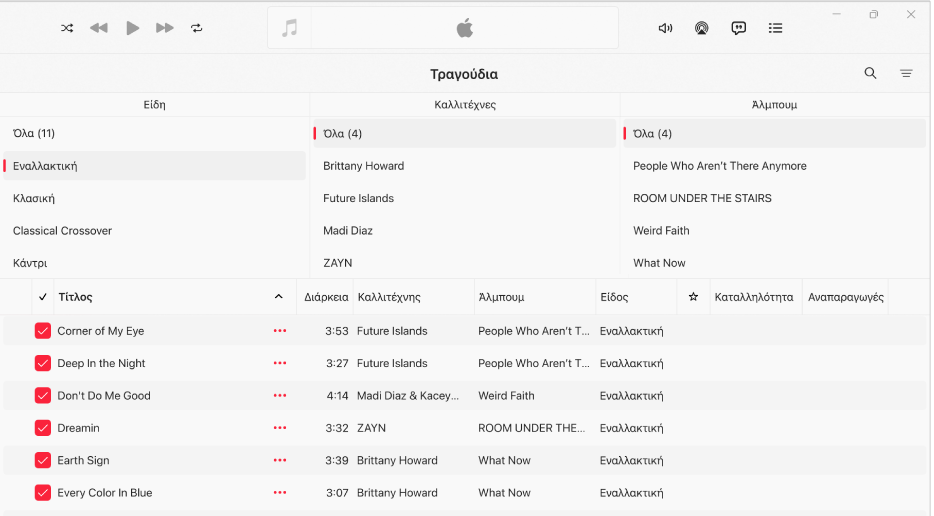
Task: Select Classical Crossover genre
Action: (154, 231)
